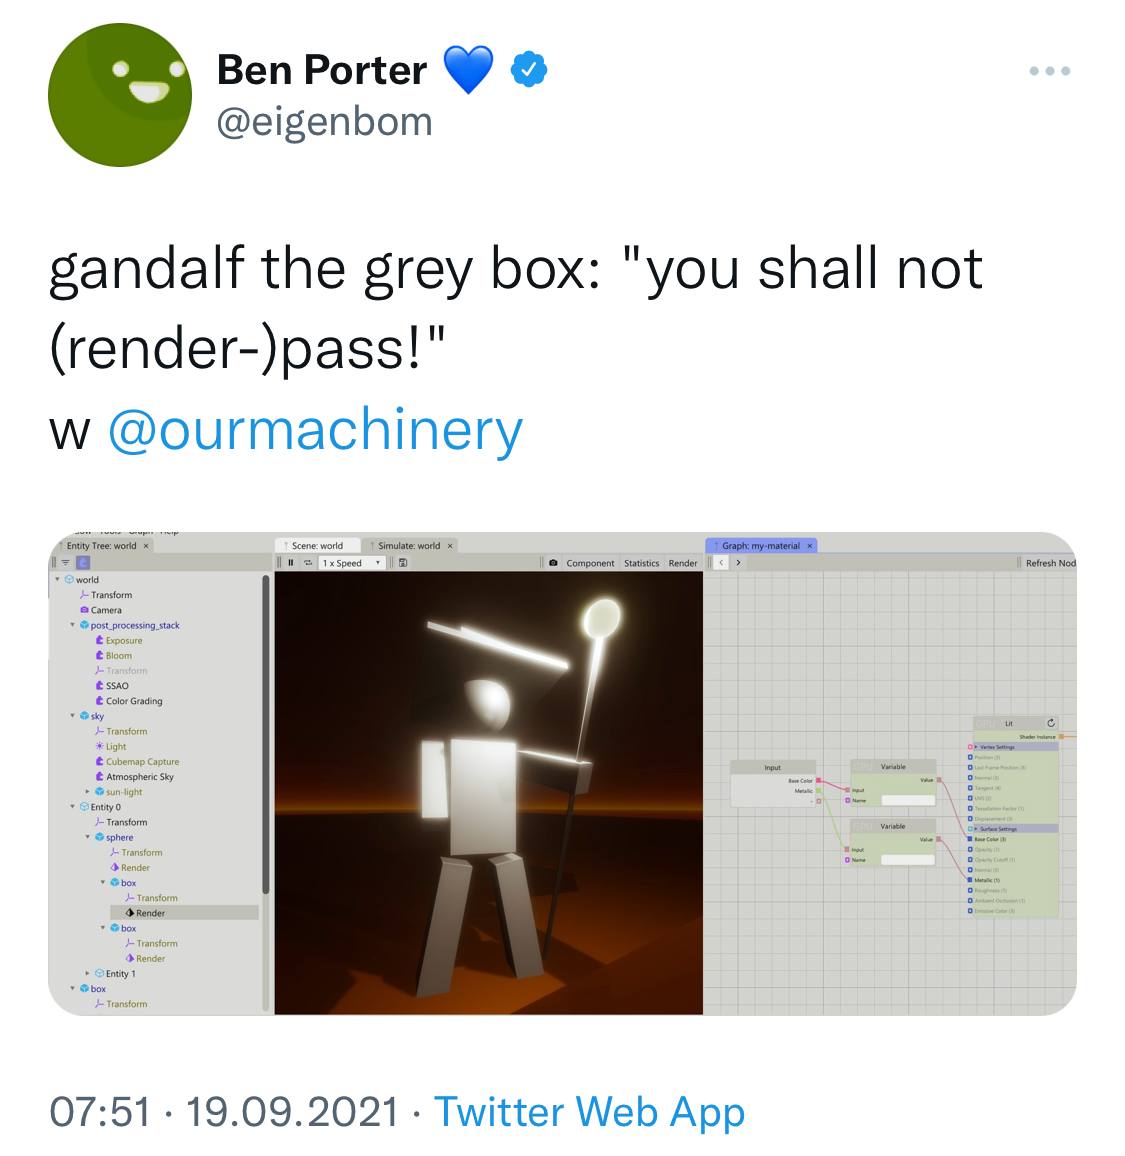
Task: Click the loop icon beside pause
Action: click(x=308, y=563)
